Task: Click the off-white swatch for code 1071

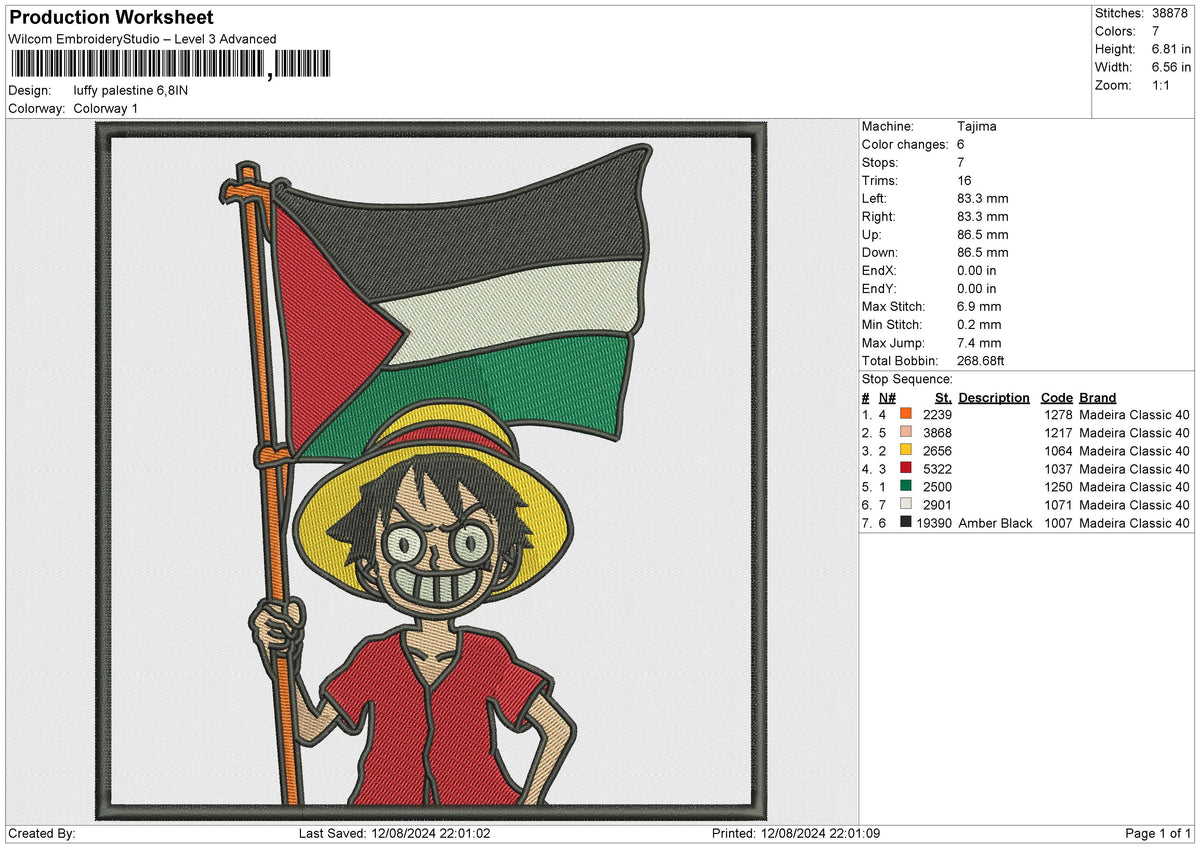Action: tap(906, 503)
